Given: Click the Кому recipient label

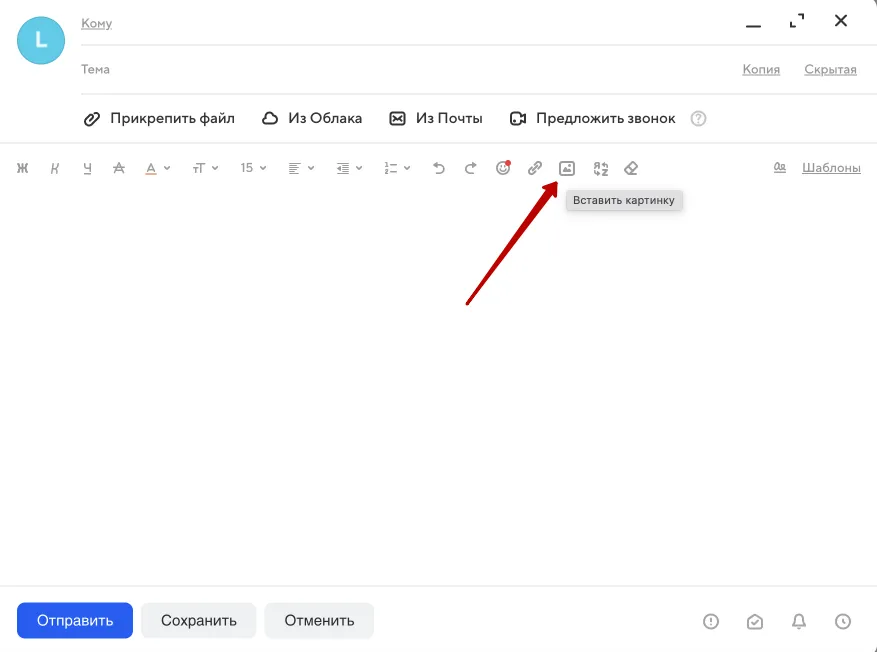Looking at the screenshot, I should [x=97, y=23].
